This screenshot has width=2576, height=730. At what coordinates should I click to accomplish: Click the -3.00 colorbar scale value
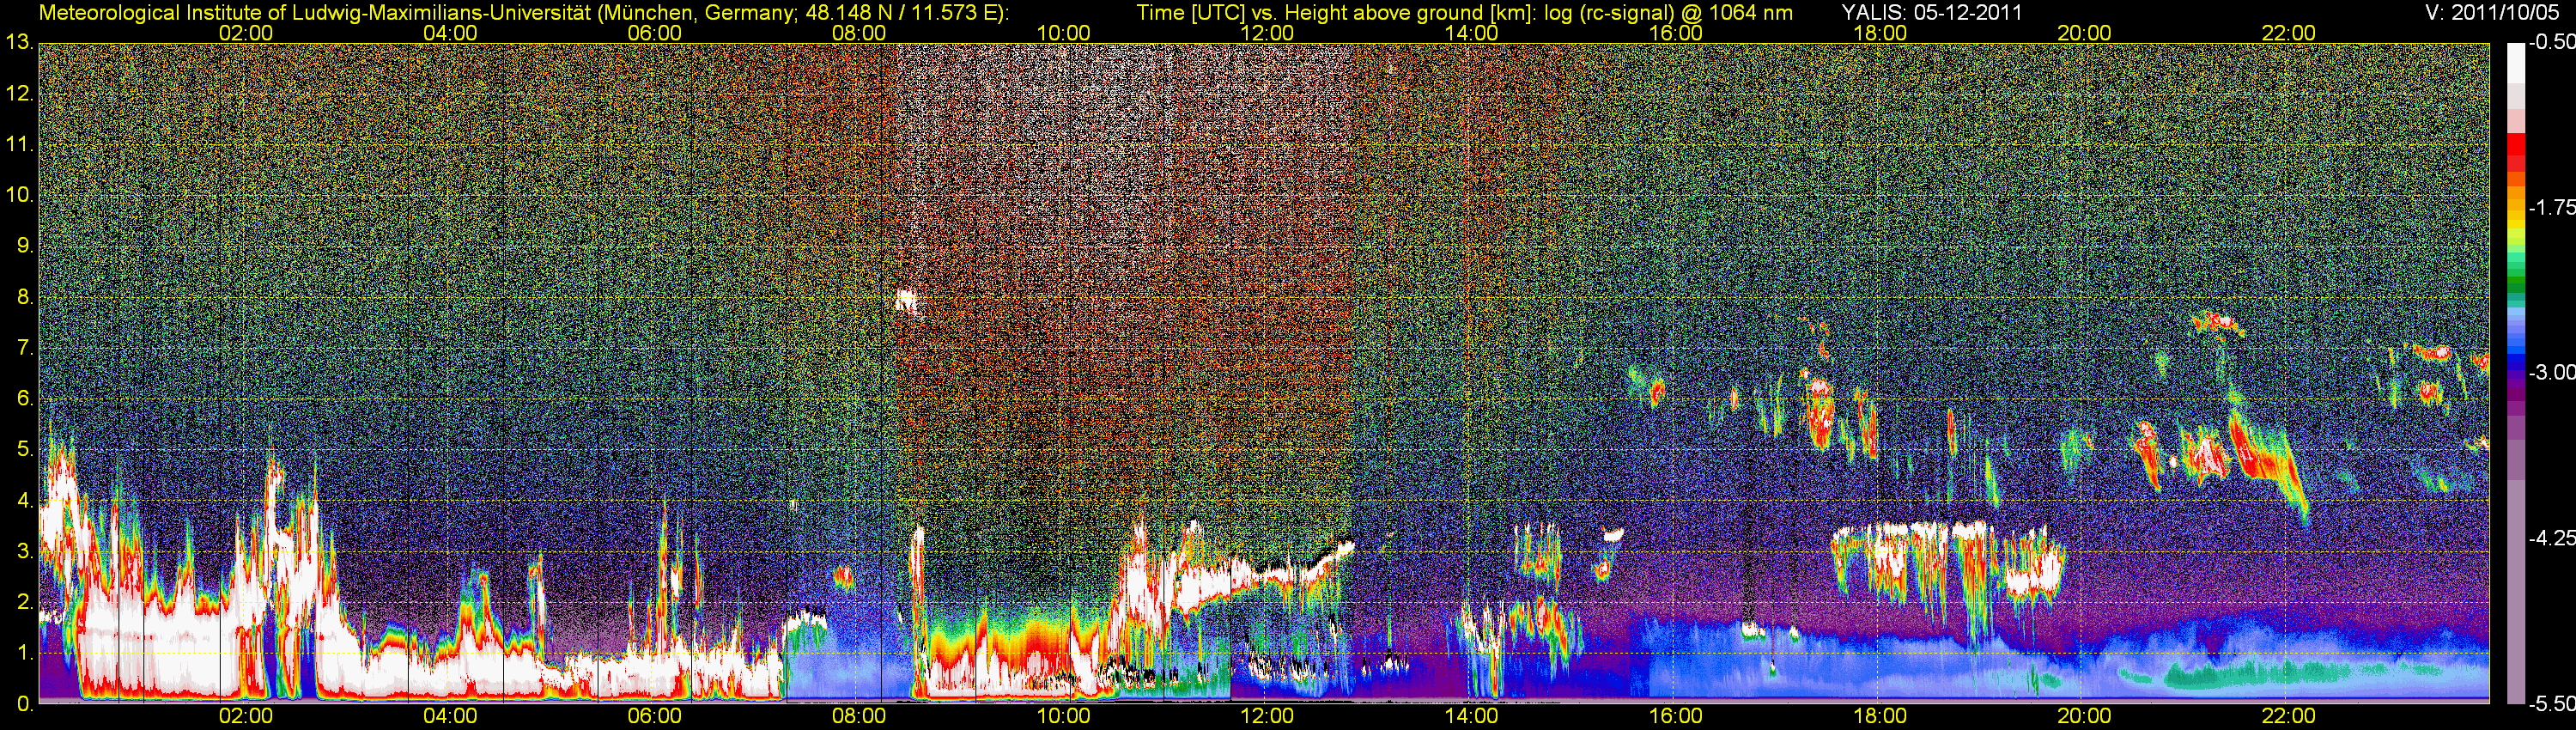point(2551,372)
